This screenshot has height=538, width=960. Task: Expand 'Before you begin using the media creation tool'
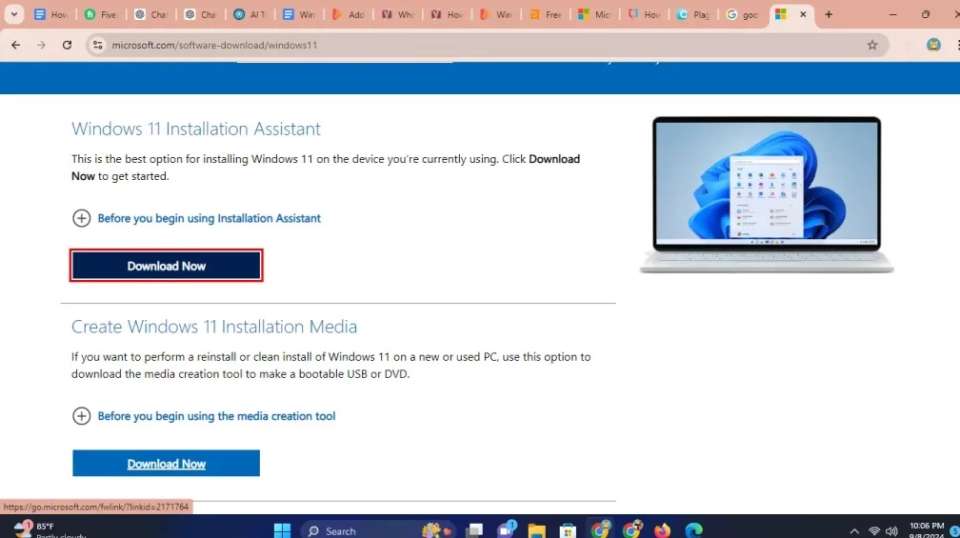coord(81,416)
